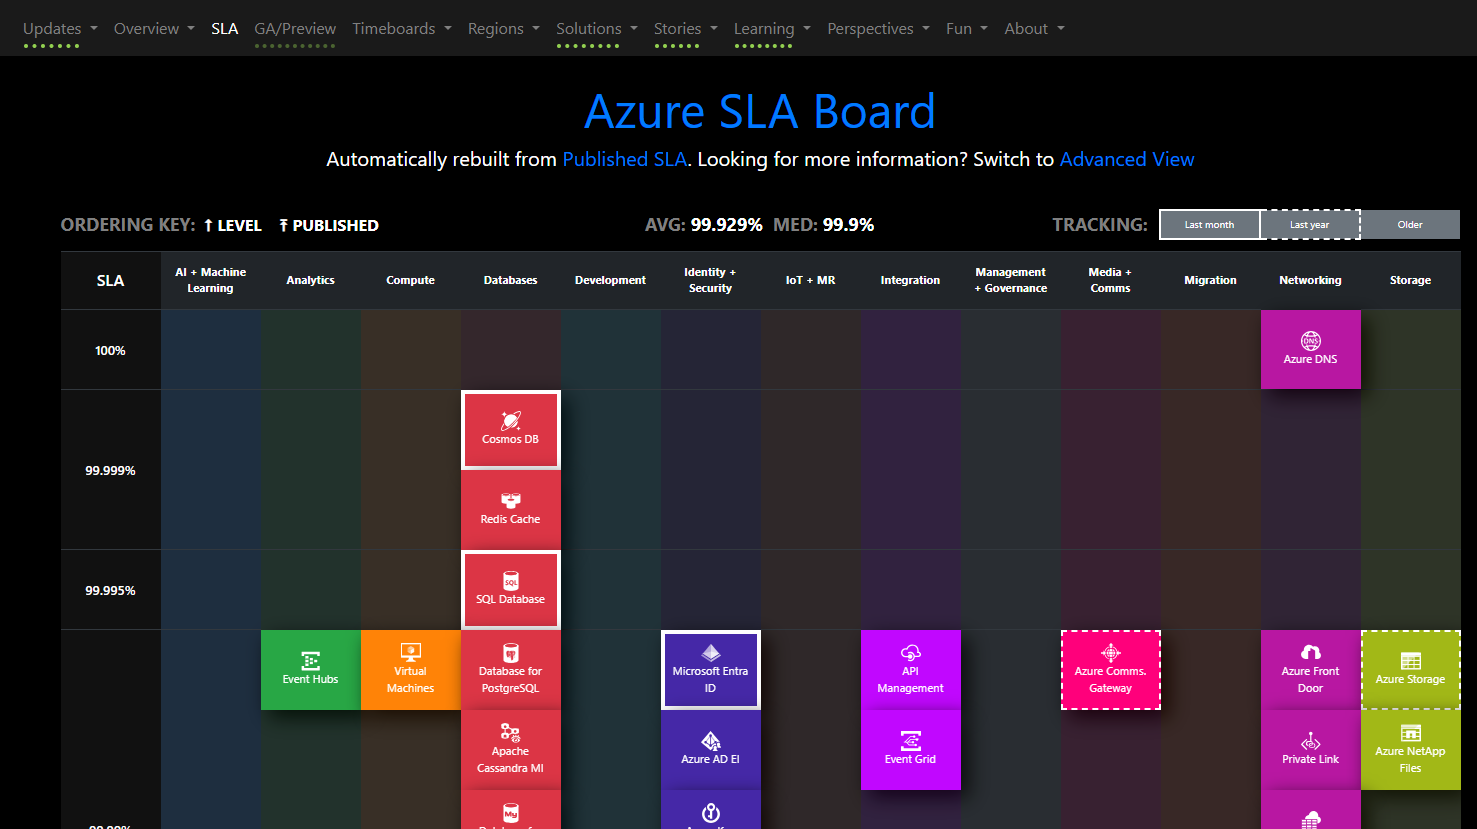The image size is (1477, 829).
Task: Switch to Advanced View link
Action: tap(1127, 159)
